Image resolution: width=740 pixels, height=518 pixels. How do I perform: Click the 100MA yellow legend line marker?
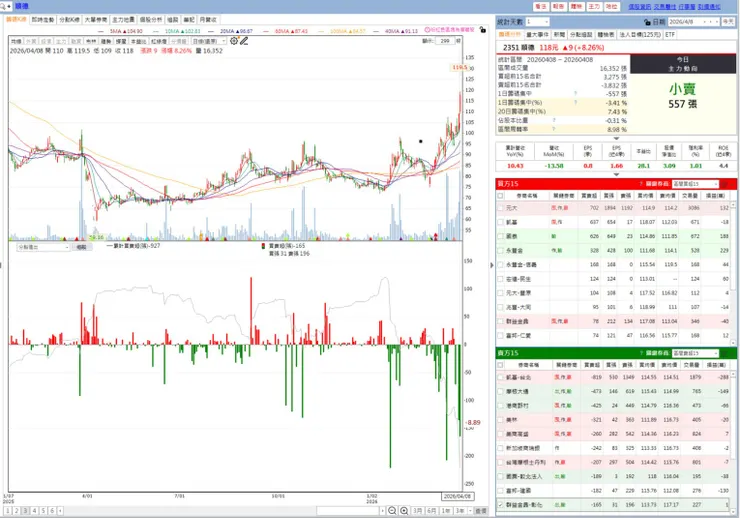[x=321, y=32]
